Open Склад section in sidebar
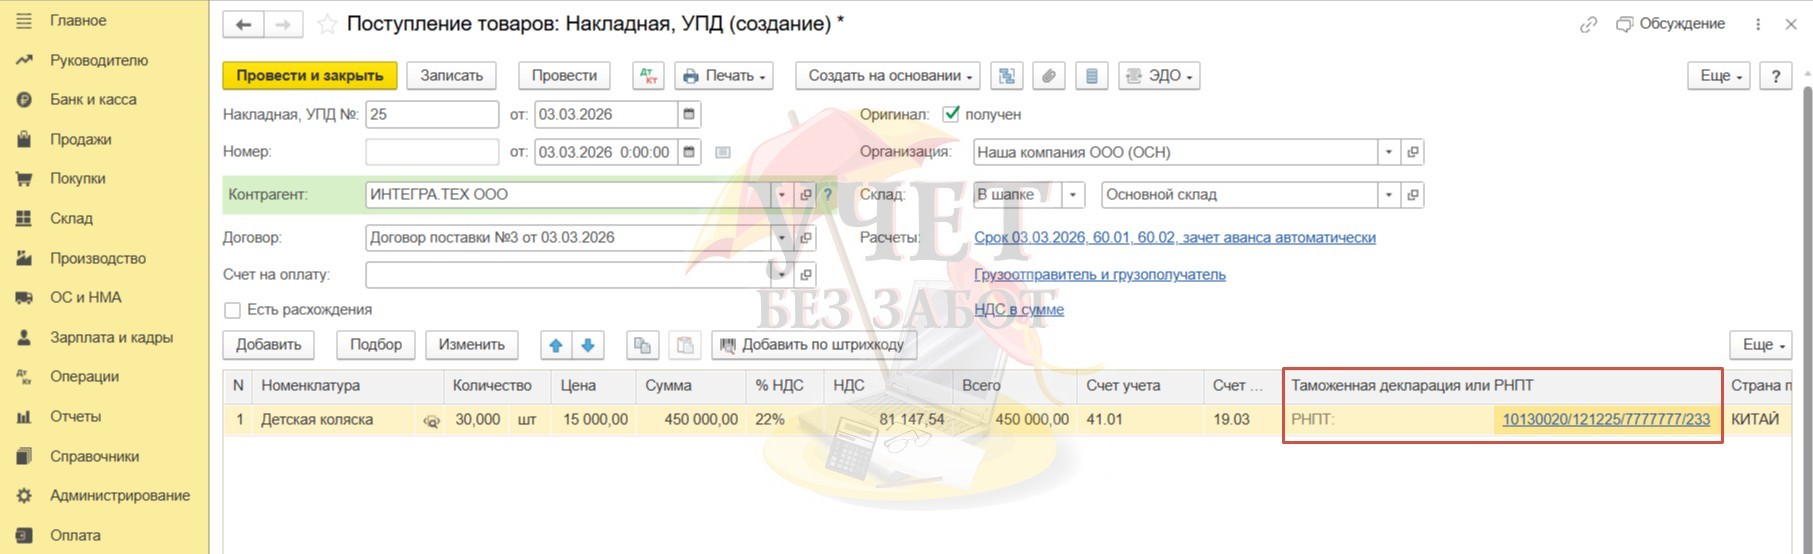 click(x=71, y=218)
